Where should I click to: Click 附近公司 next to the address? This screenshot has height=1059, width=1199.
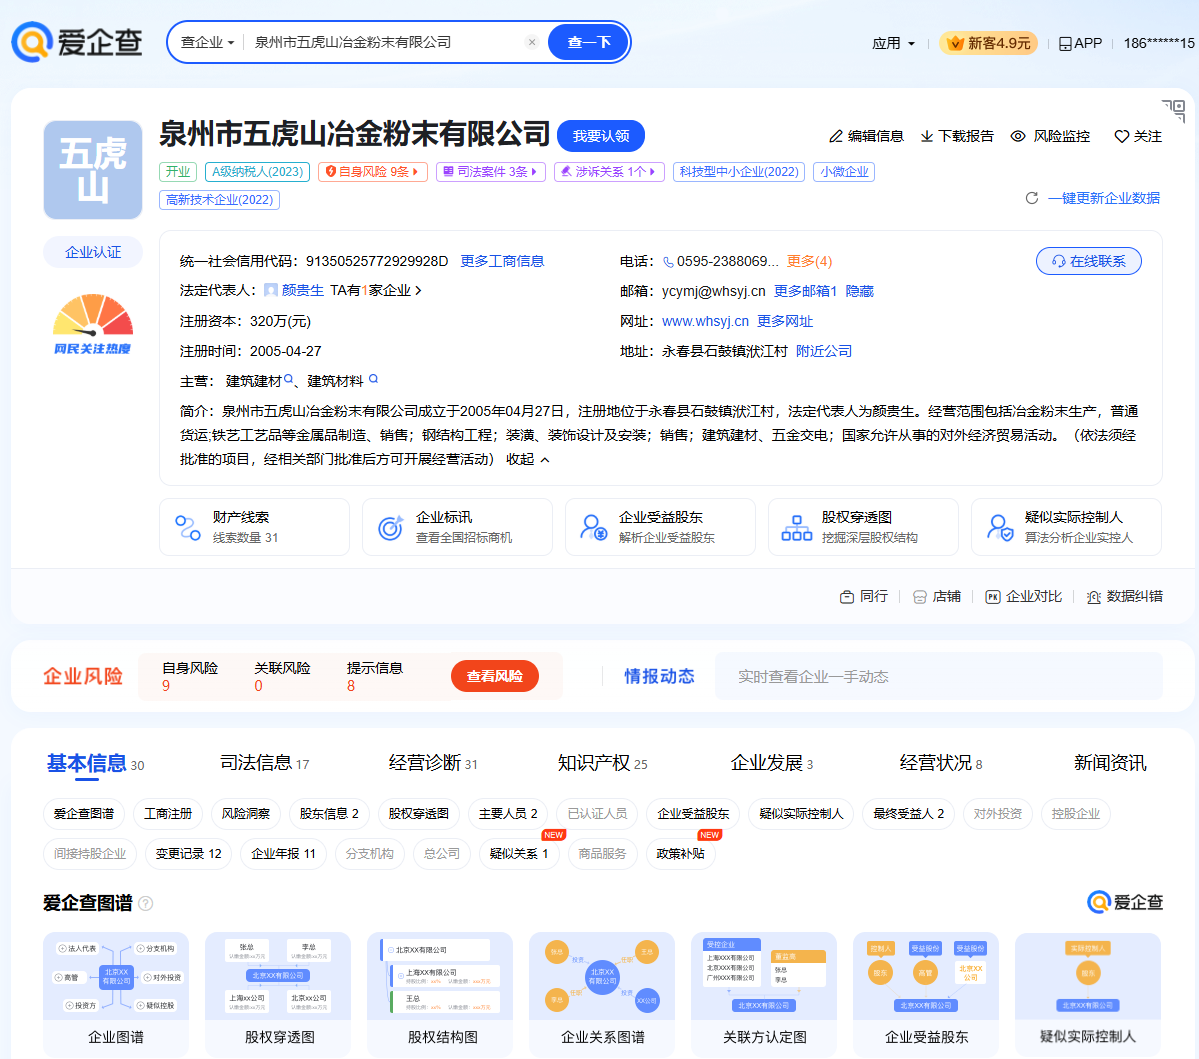[x=824, y=351]
